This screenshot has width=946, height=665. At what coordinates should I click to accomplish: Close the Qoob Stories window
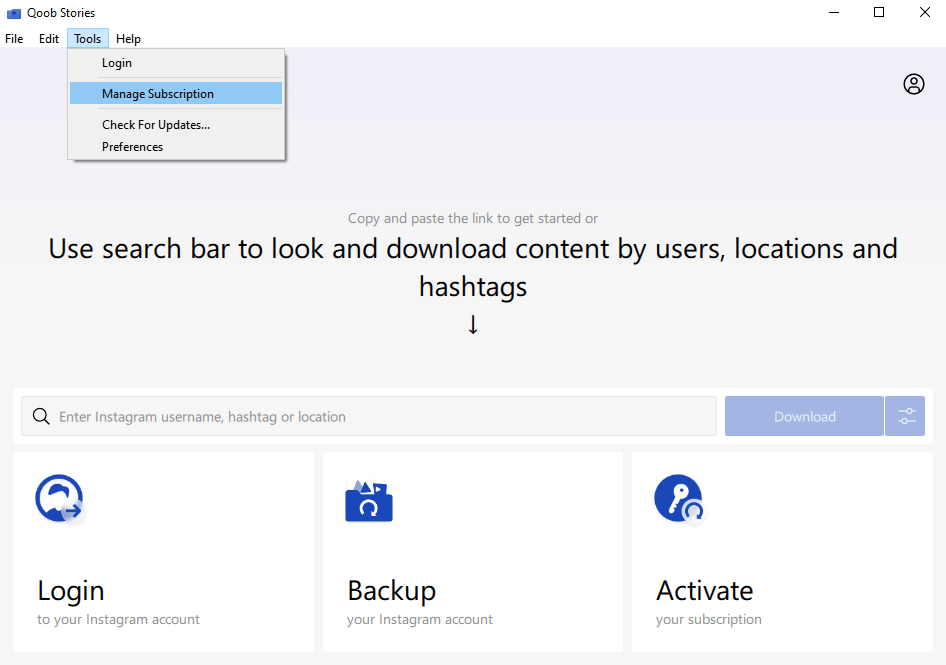coord(924,12)
